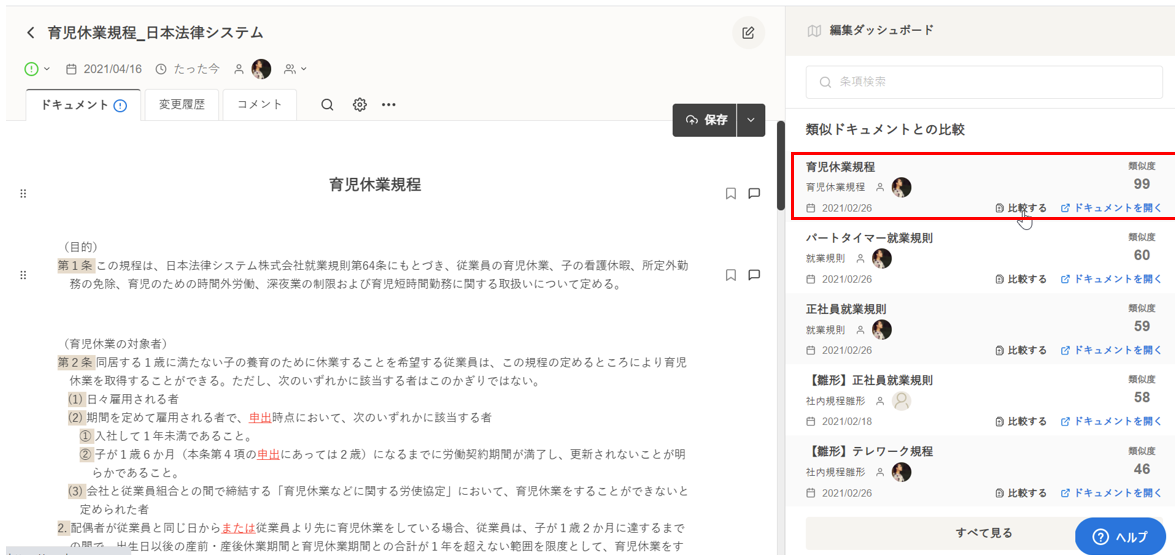Open comment icon for the title section
The image size is (1175, 555).
(x=755, y=193)
